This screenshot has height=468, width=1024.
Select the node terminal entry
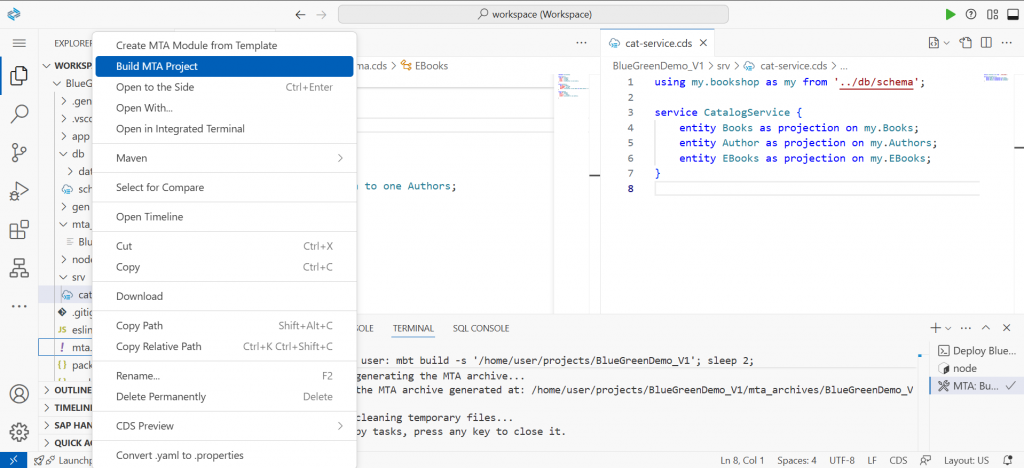[976, 368]
